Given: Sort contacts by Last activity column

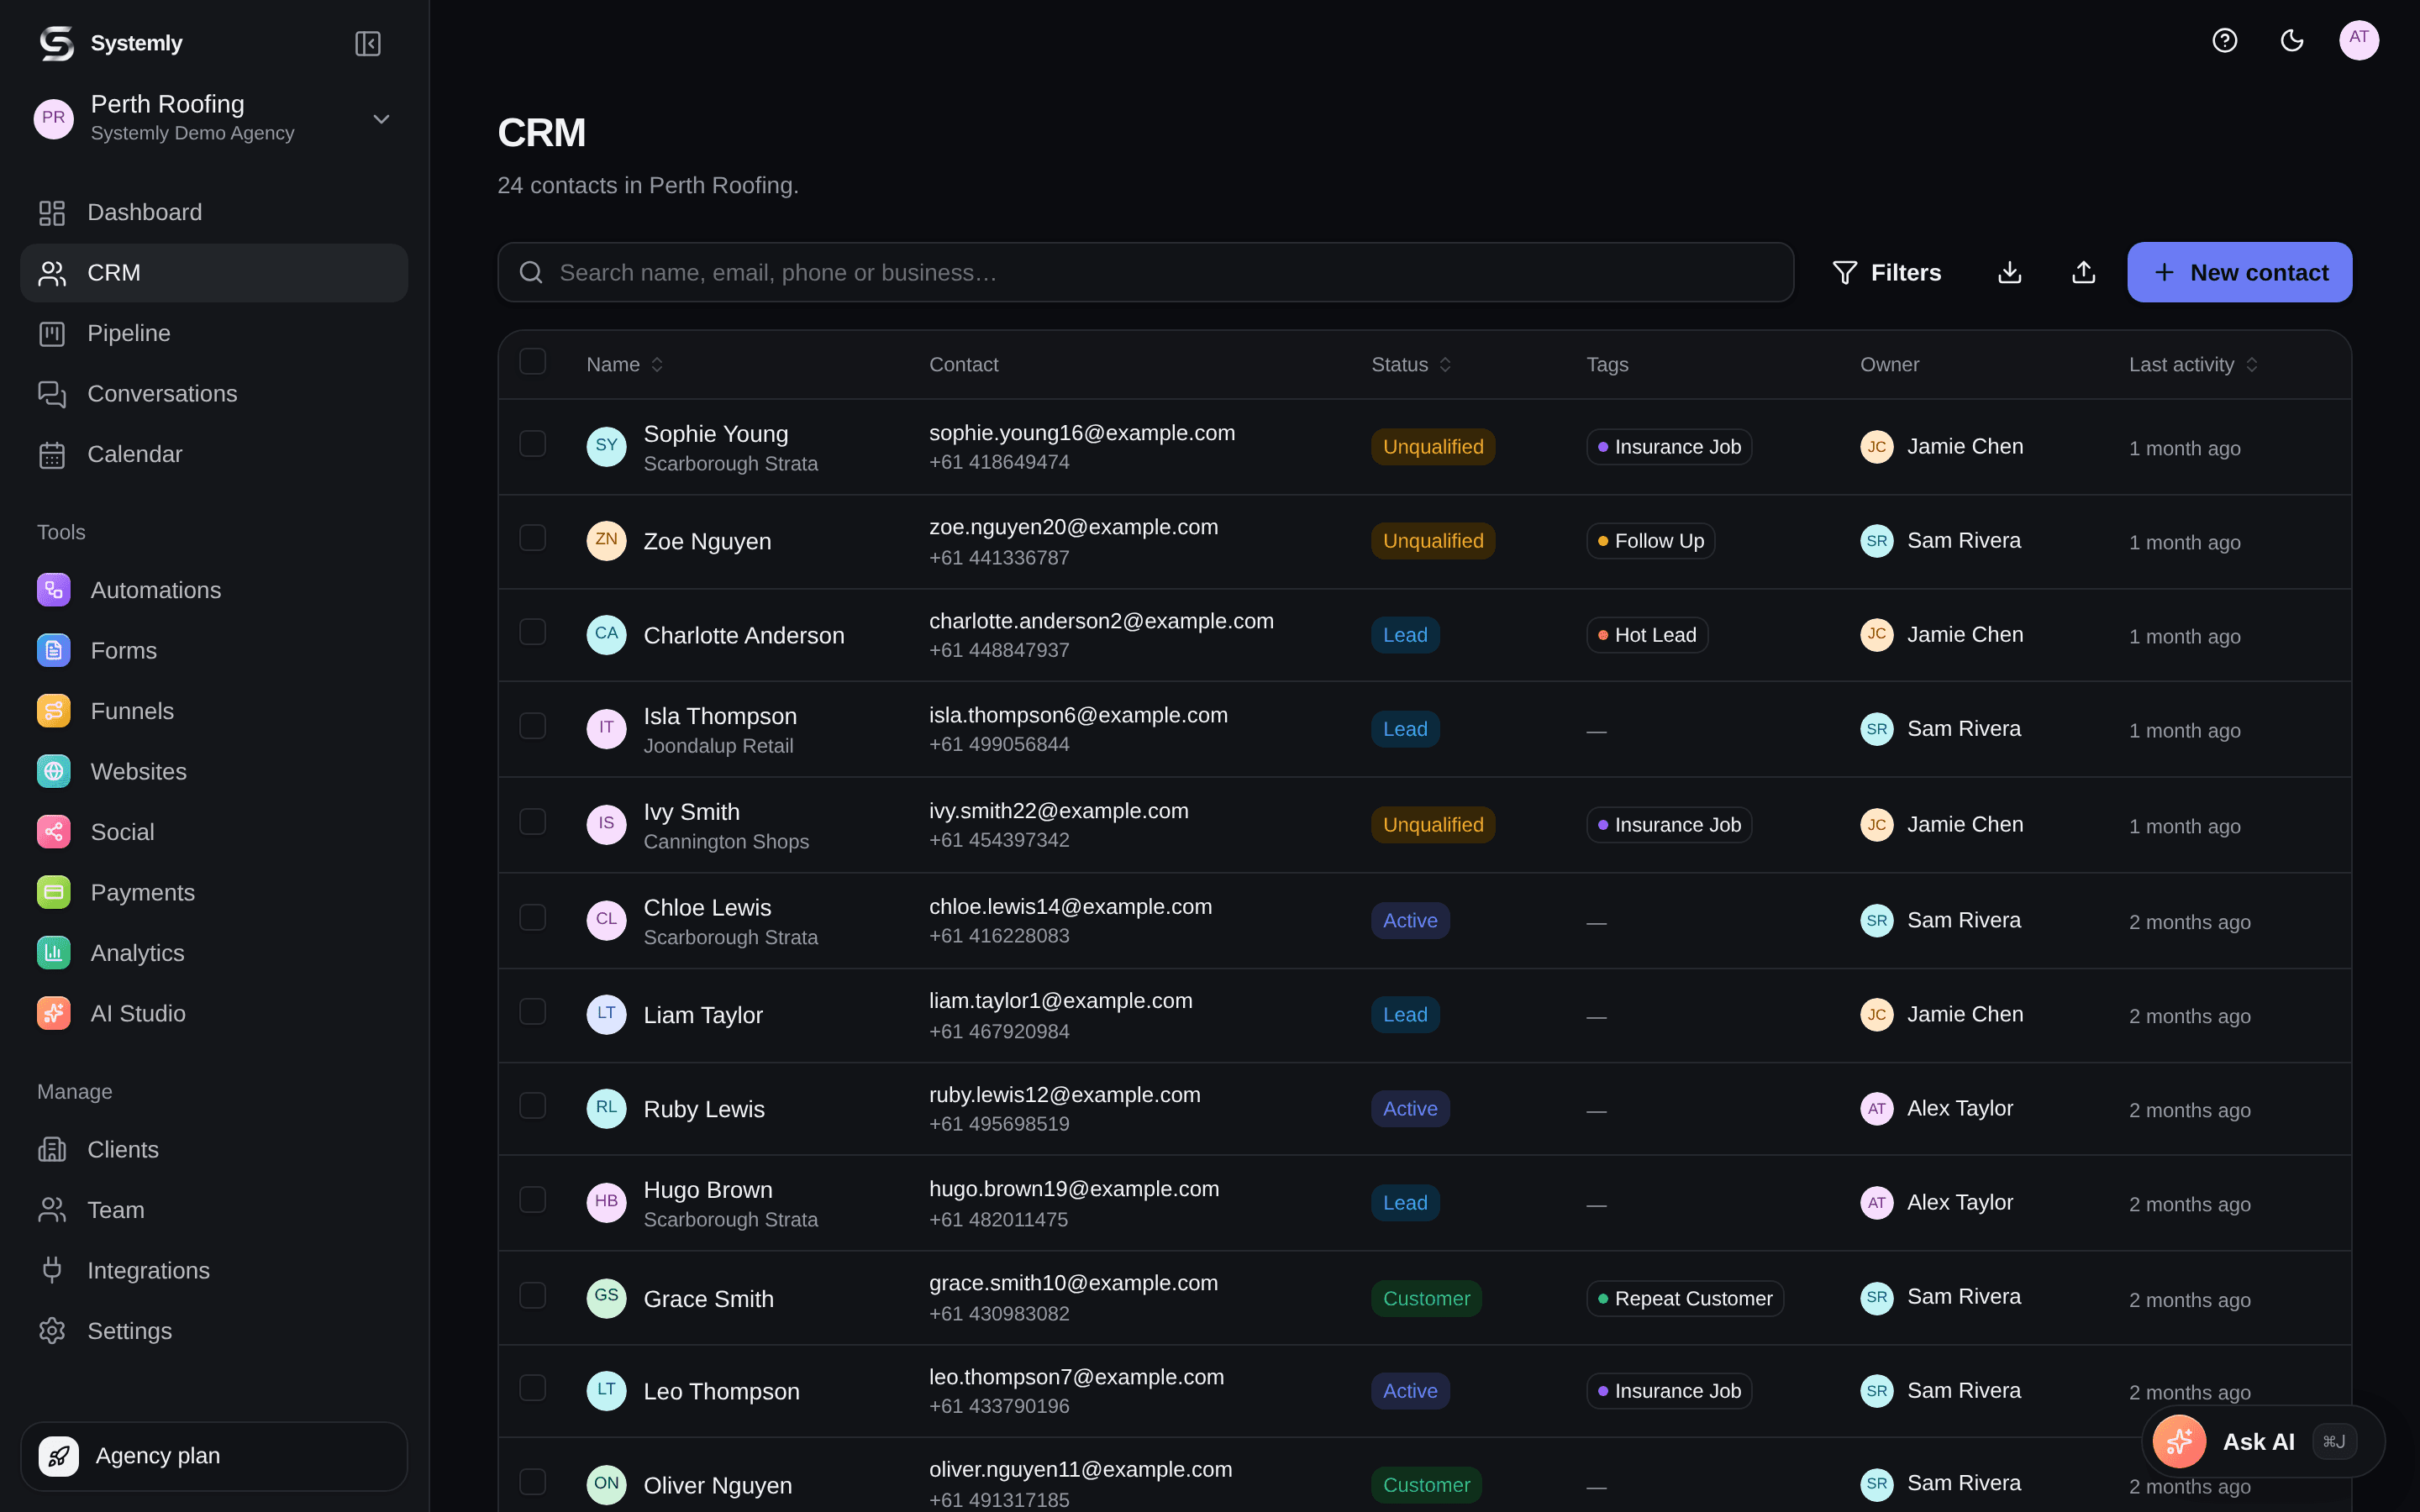Looking at the screenshot, I should pyautogui.click(x=2193, y=364).
